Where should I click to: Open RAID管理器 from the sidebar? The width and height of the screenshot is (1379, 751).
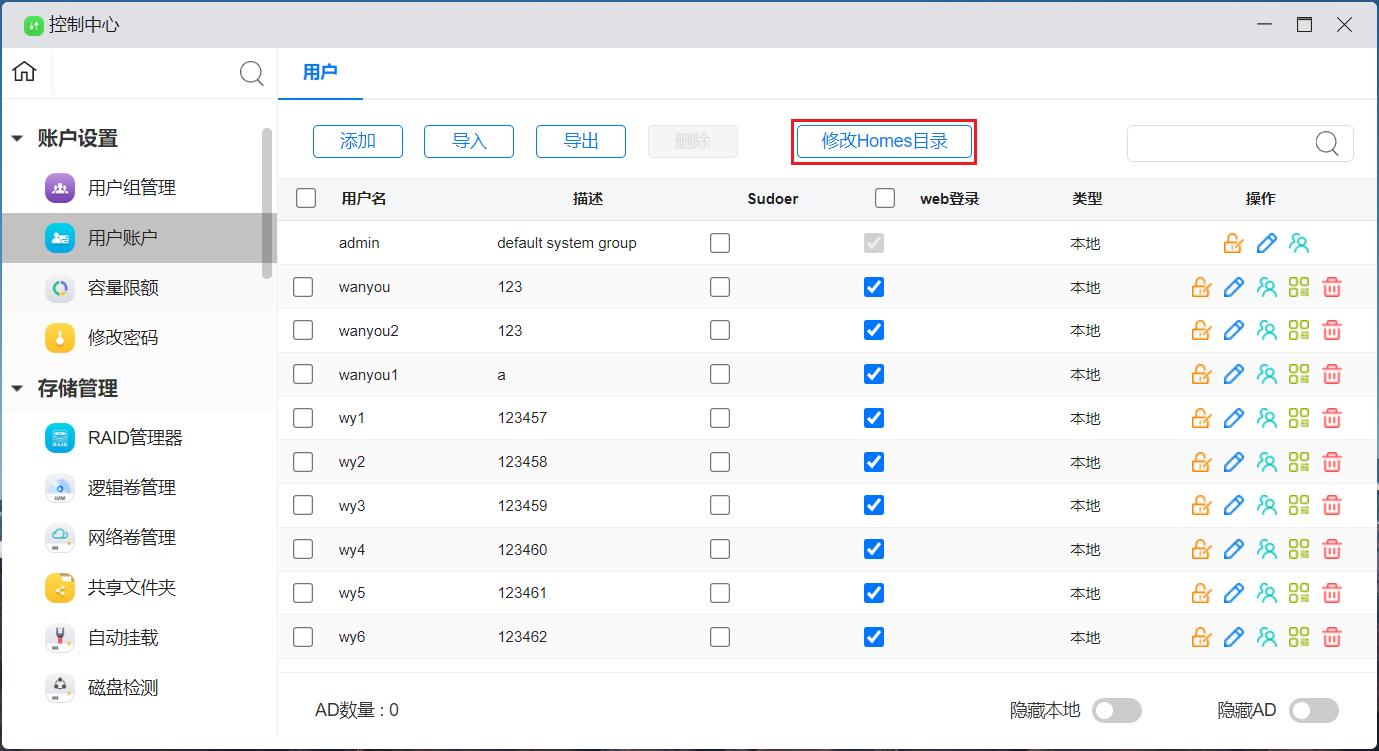tap(135, 438)
